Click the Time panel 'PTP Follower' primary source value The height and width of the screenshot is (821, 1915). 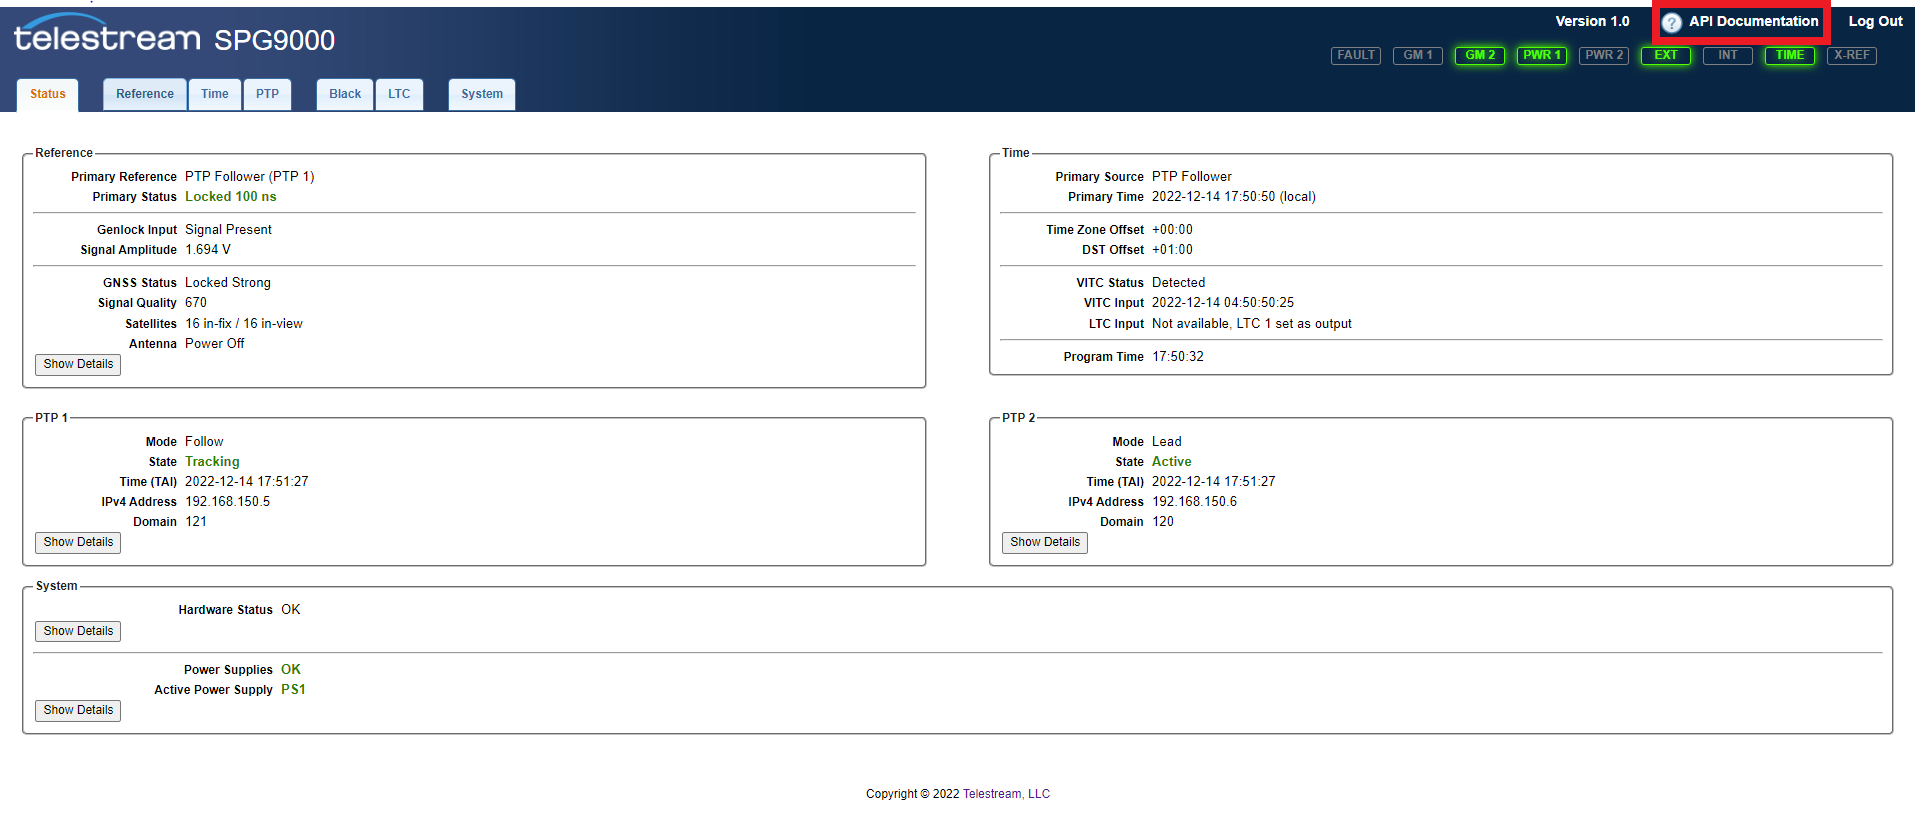pos(1192,177)
